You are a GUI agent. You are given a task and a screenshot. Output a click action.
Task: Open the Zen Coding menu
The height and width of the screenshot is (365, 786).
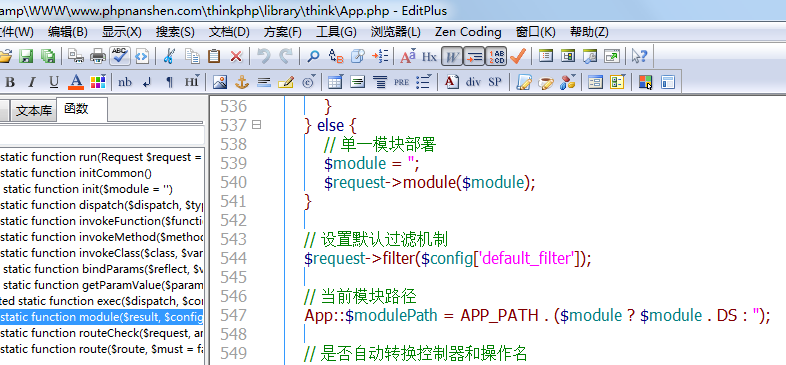tap(468, 32)
